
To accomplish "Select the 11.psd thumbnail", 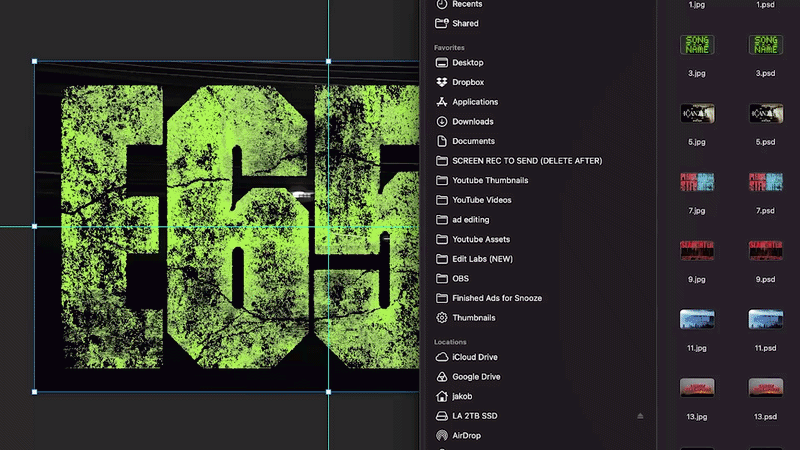I will [x=765, y=319].
